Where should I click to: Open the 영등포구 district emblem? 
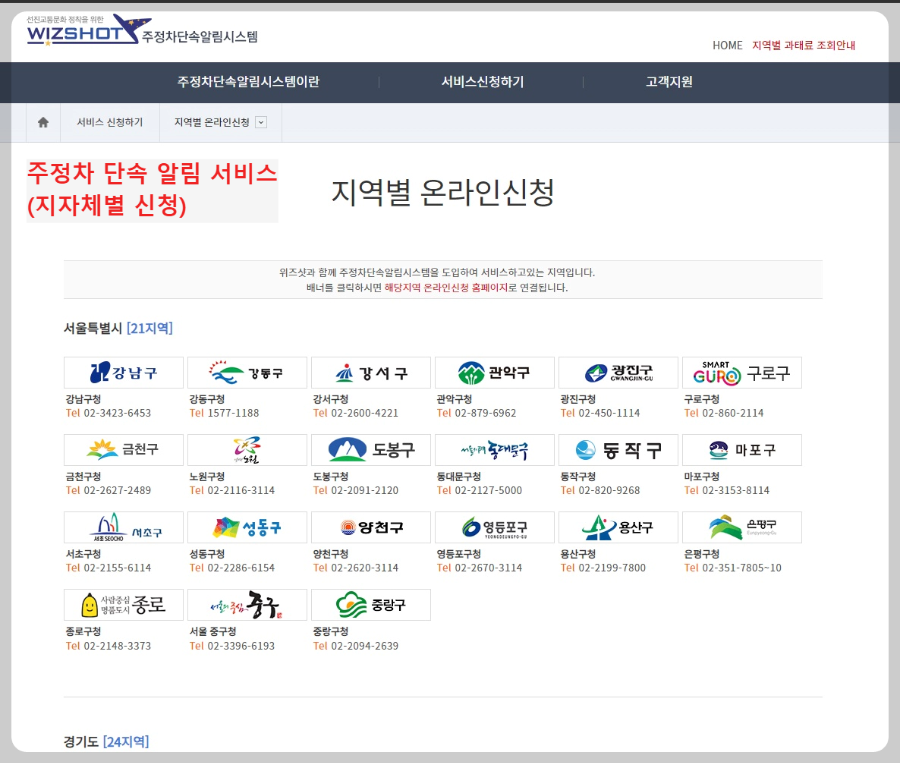pos(494,527)
